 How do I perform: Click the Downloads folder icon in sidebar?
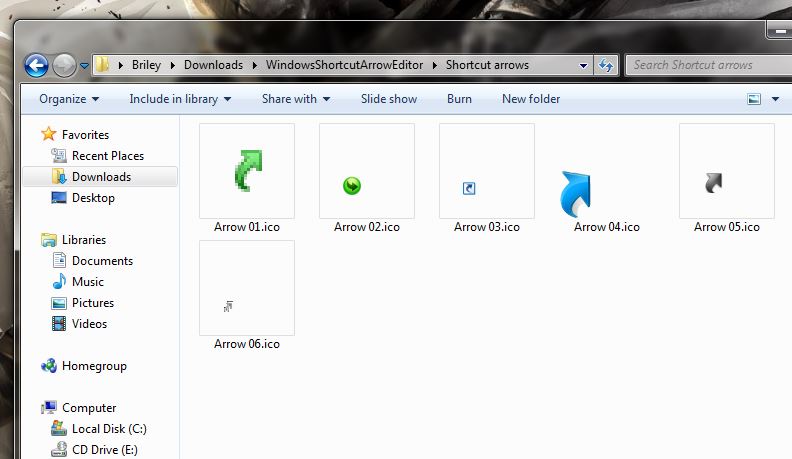pos(59,176)
